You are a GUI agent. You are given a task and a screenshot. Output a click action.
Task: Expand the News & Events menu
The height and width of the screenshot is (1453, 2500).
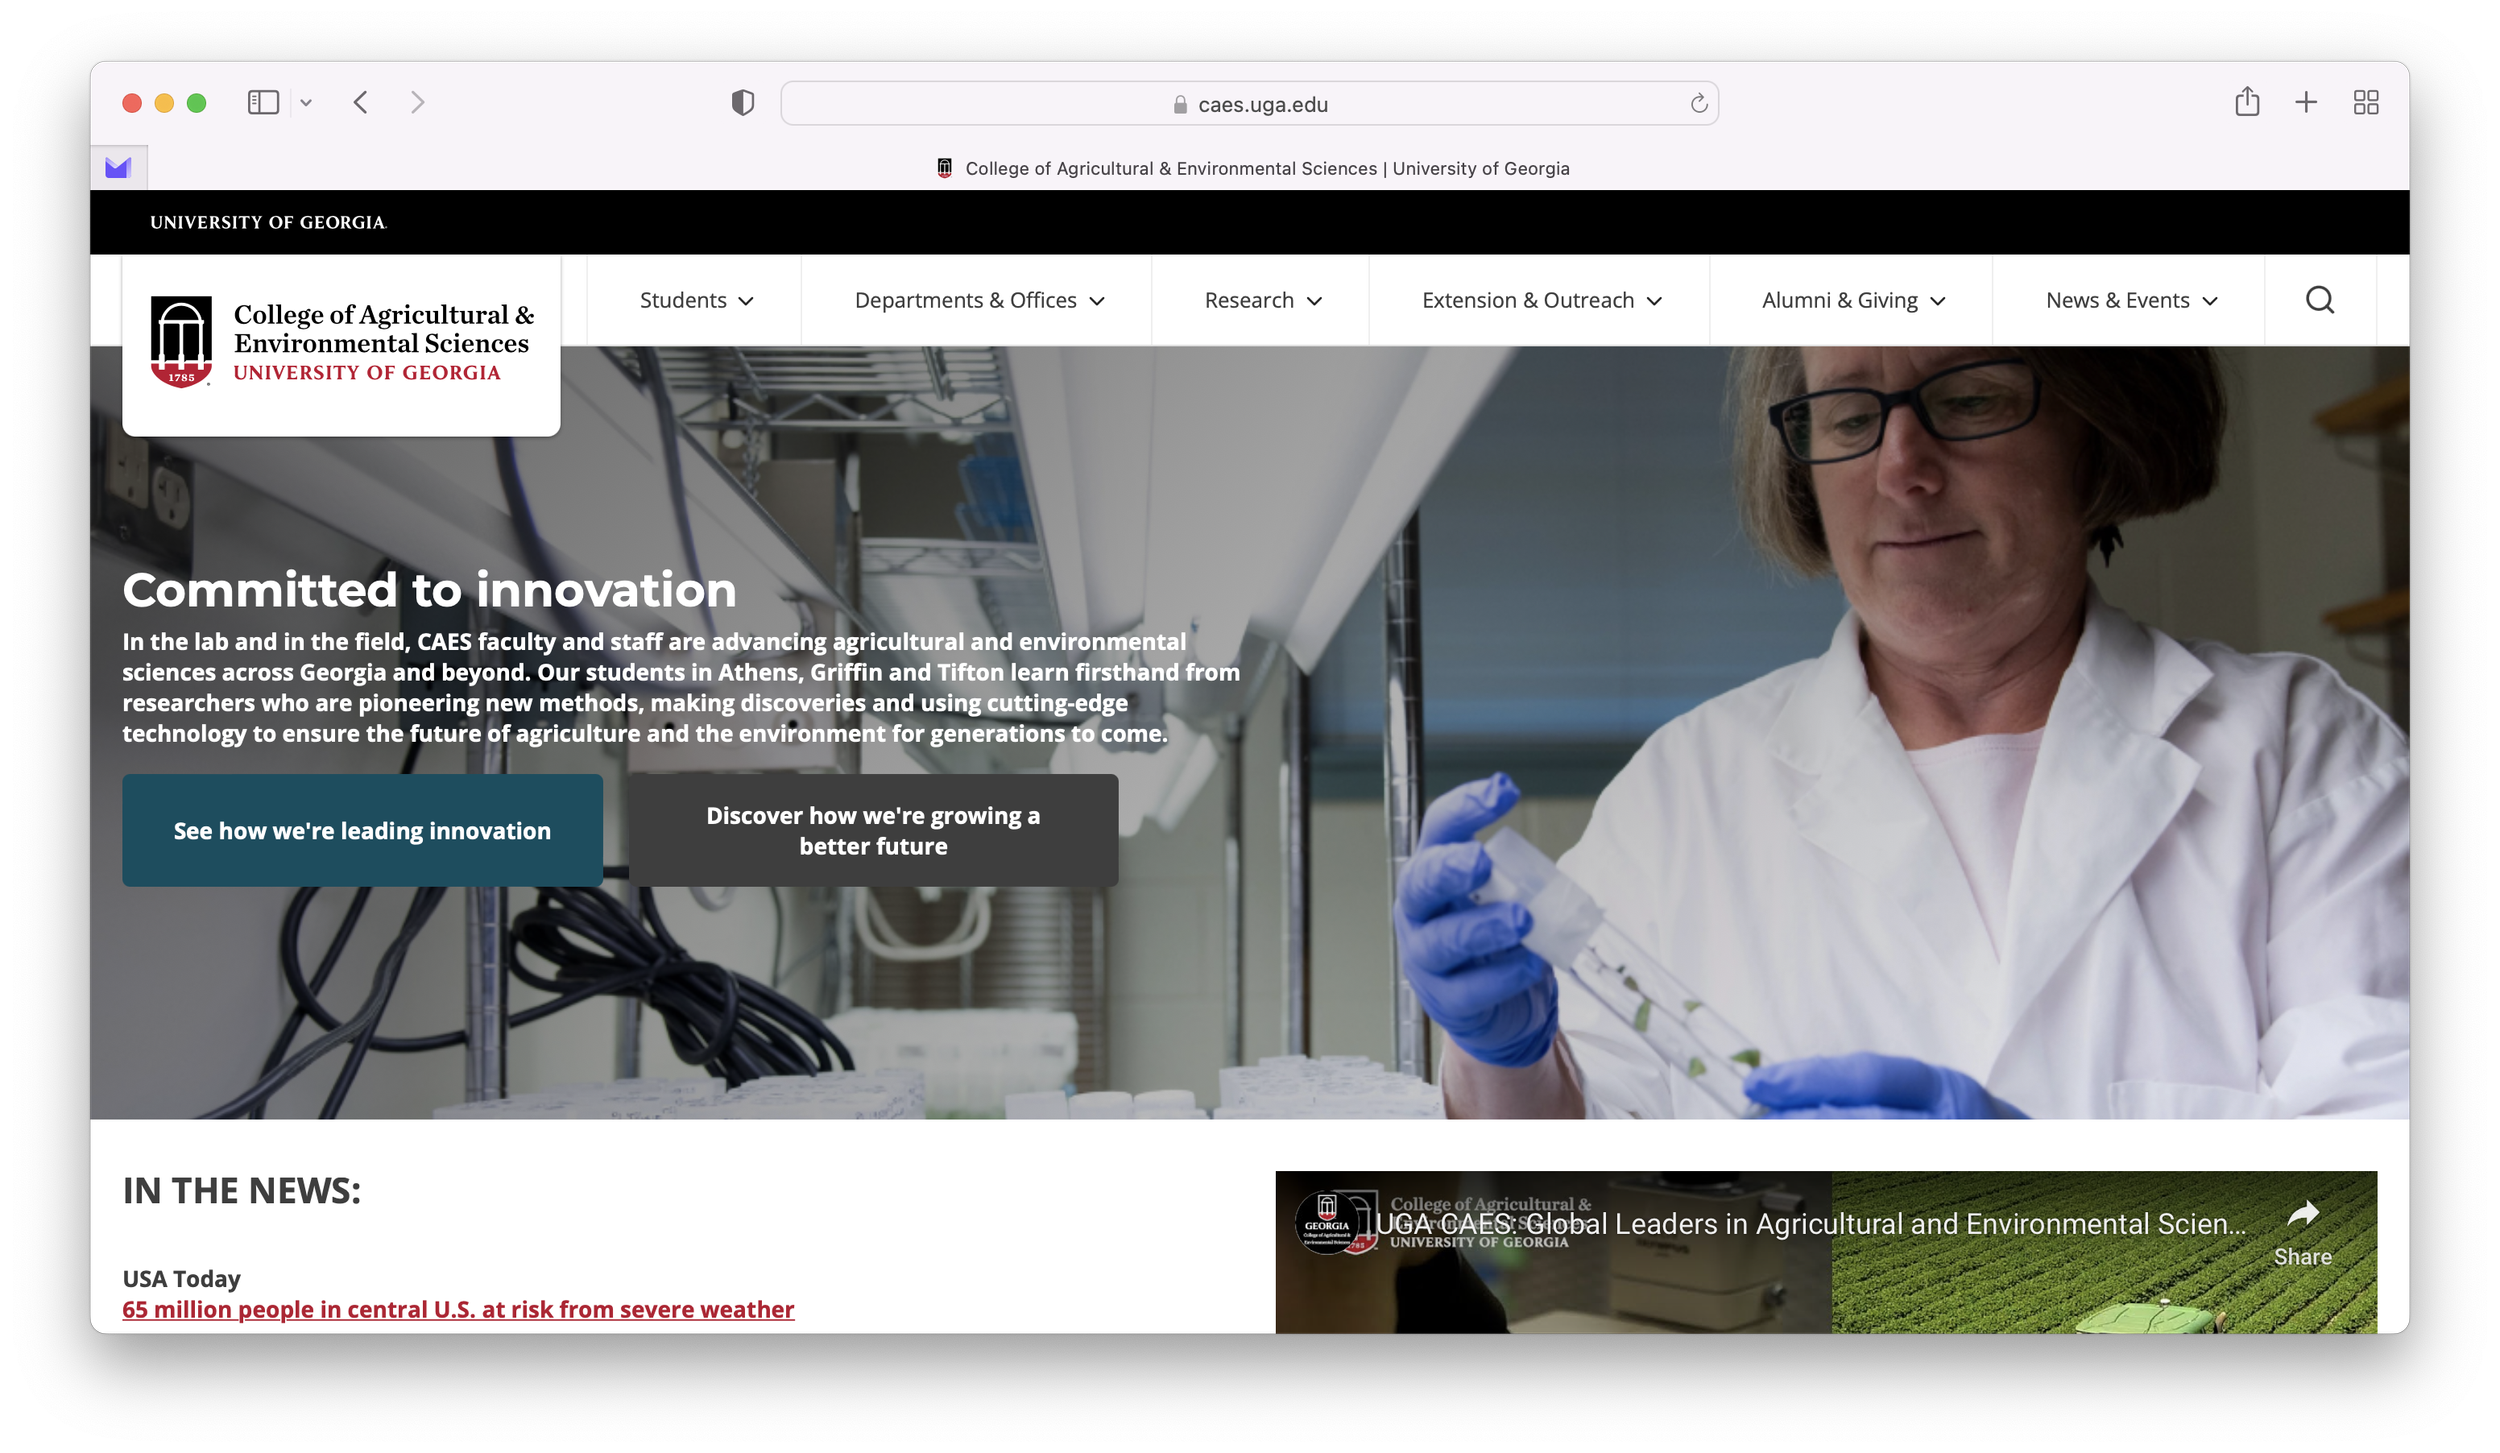[2131, 301]
